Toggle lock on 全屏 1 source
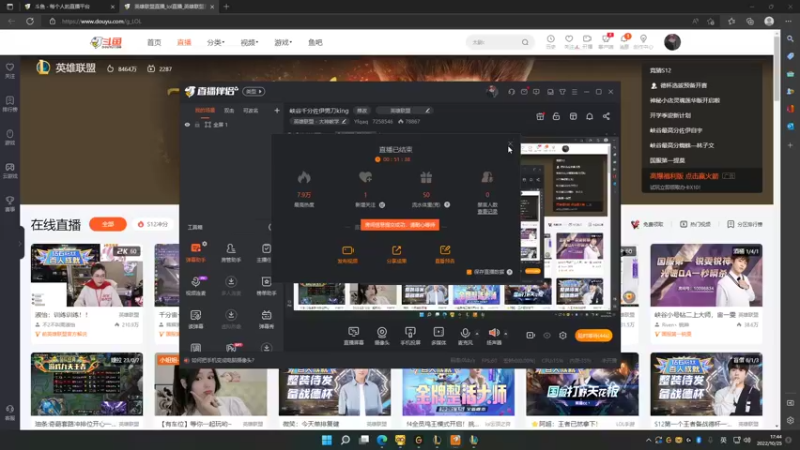Viewport: 800px width, 450px height. 197,124
